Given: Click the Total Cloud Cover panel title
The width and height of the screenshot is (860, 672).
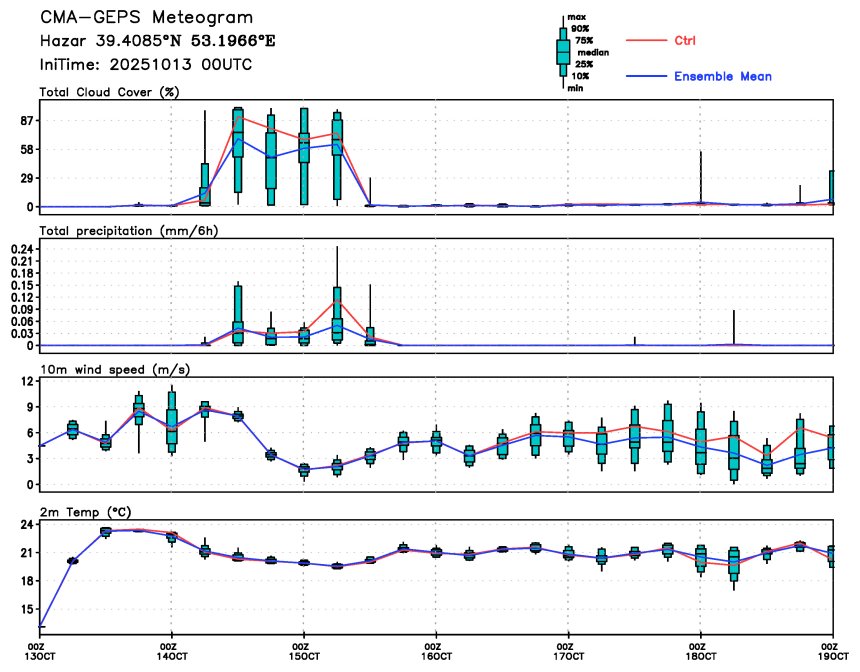Looking at the screenshot, I should coord(110,92).
